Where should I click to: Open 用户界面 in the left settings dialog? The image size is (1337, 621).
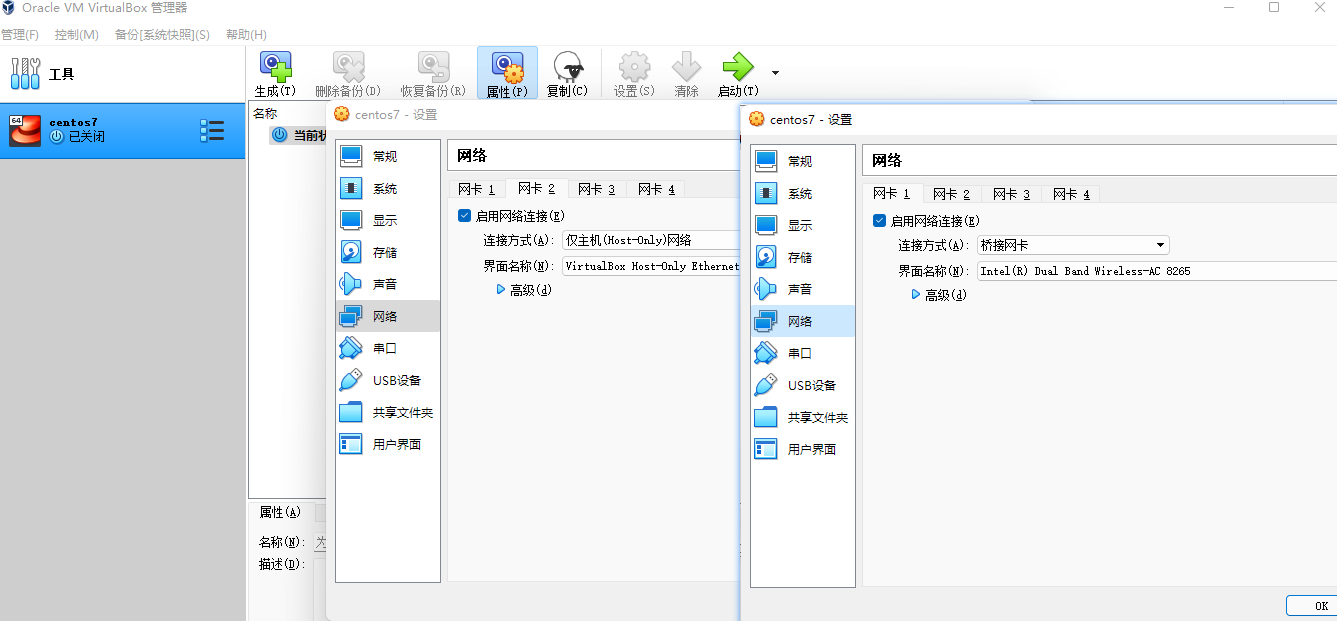click(388, 444)
